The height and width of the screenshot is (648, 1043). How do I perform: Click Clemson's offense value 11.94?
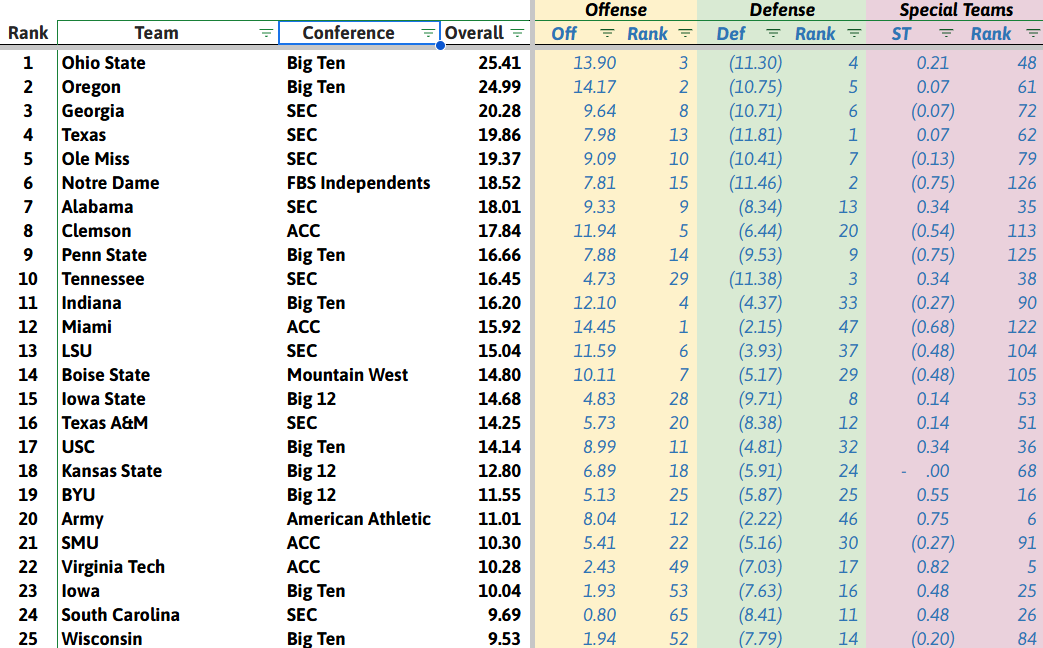pyautogui.click(x=595, y=231)
